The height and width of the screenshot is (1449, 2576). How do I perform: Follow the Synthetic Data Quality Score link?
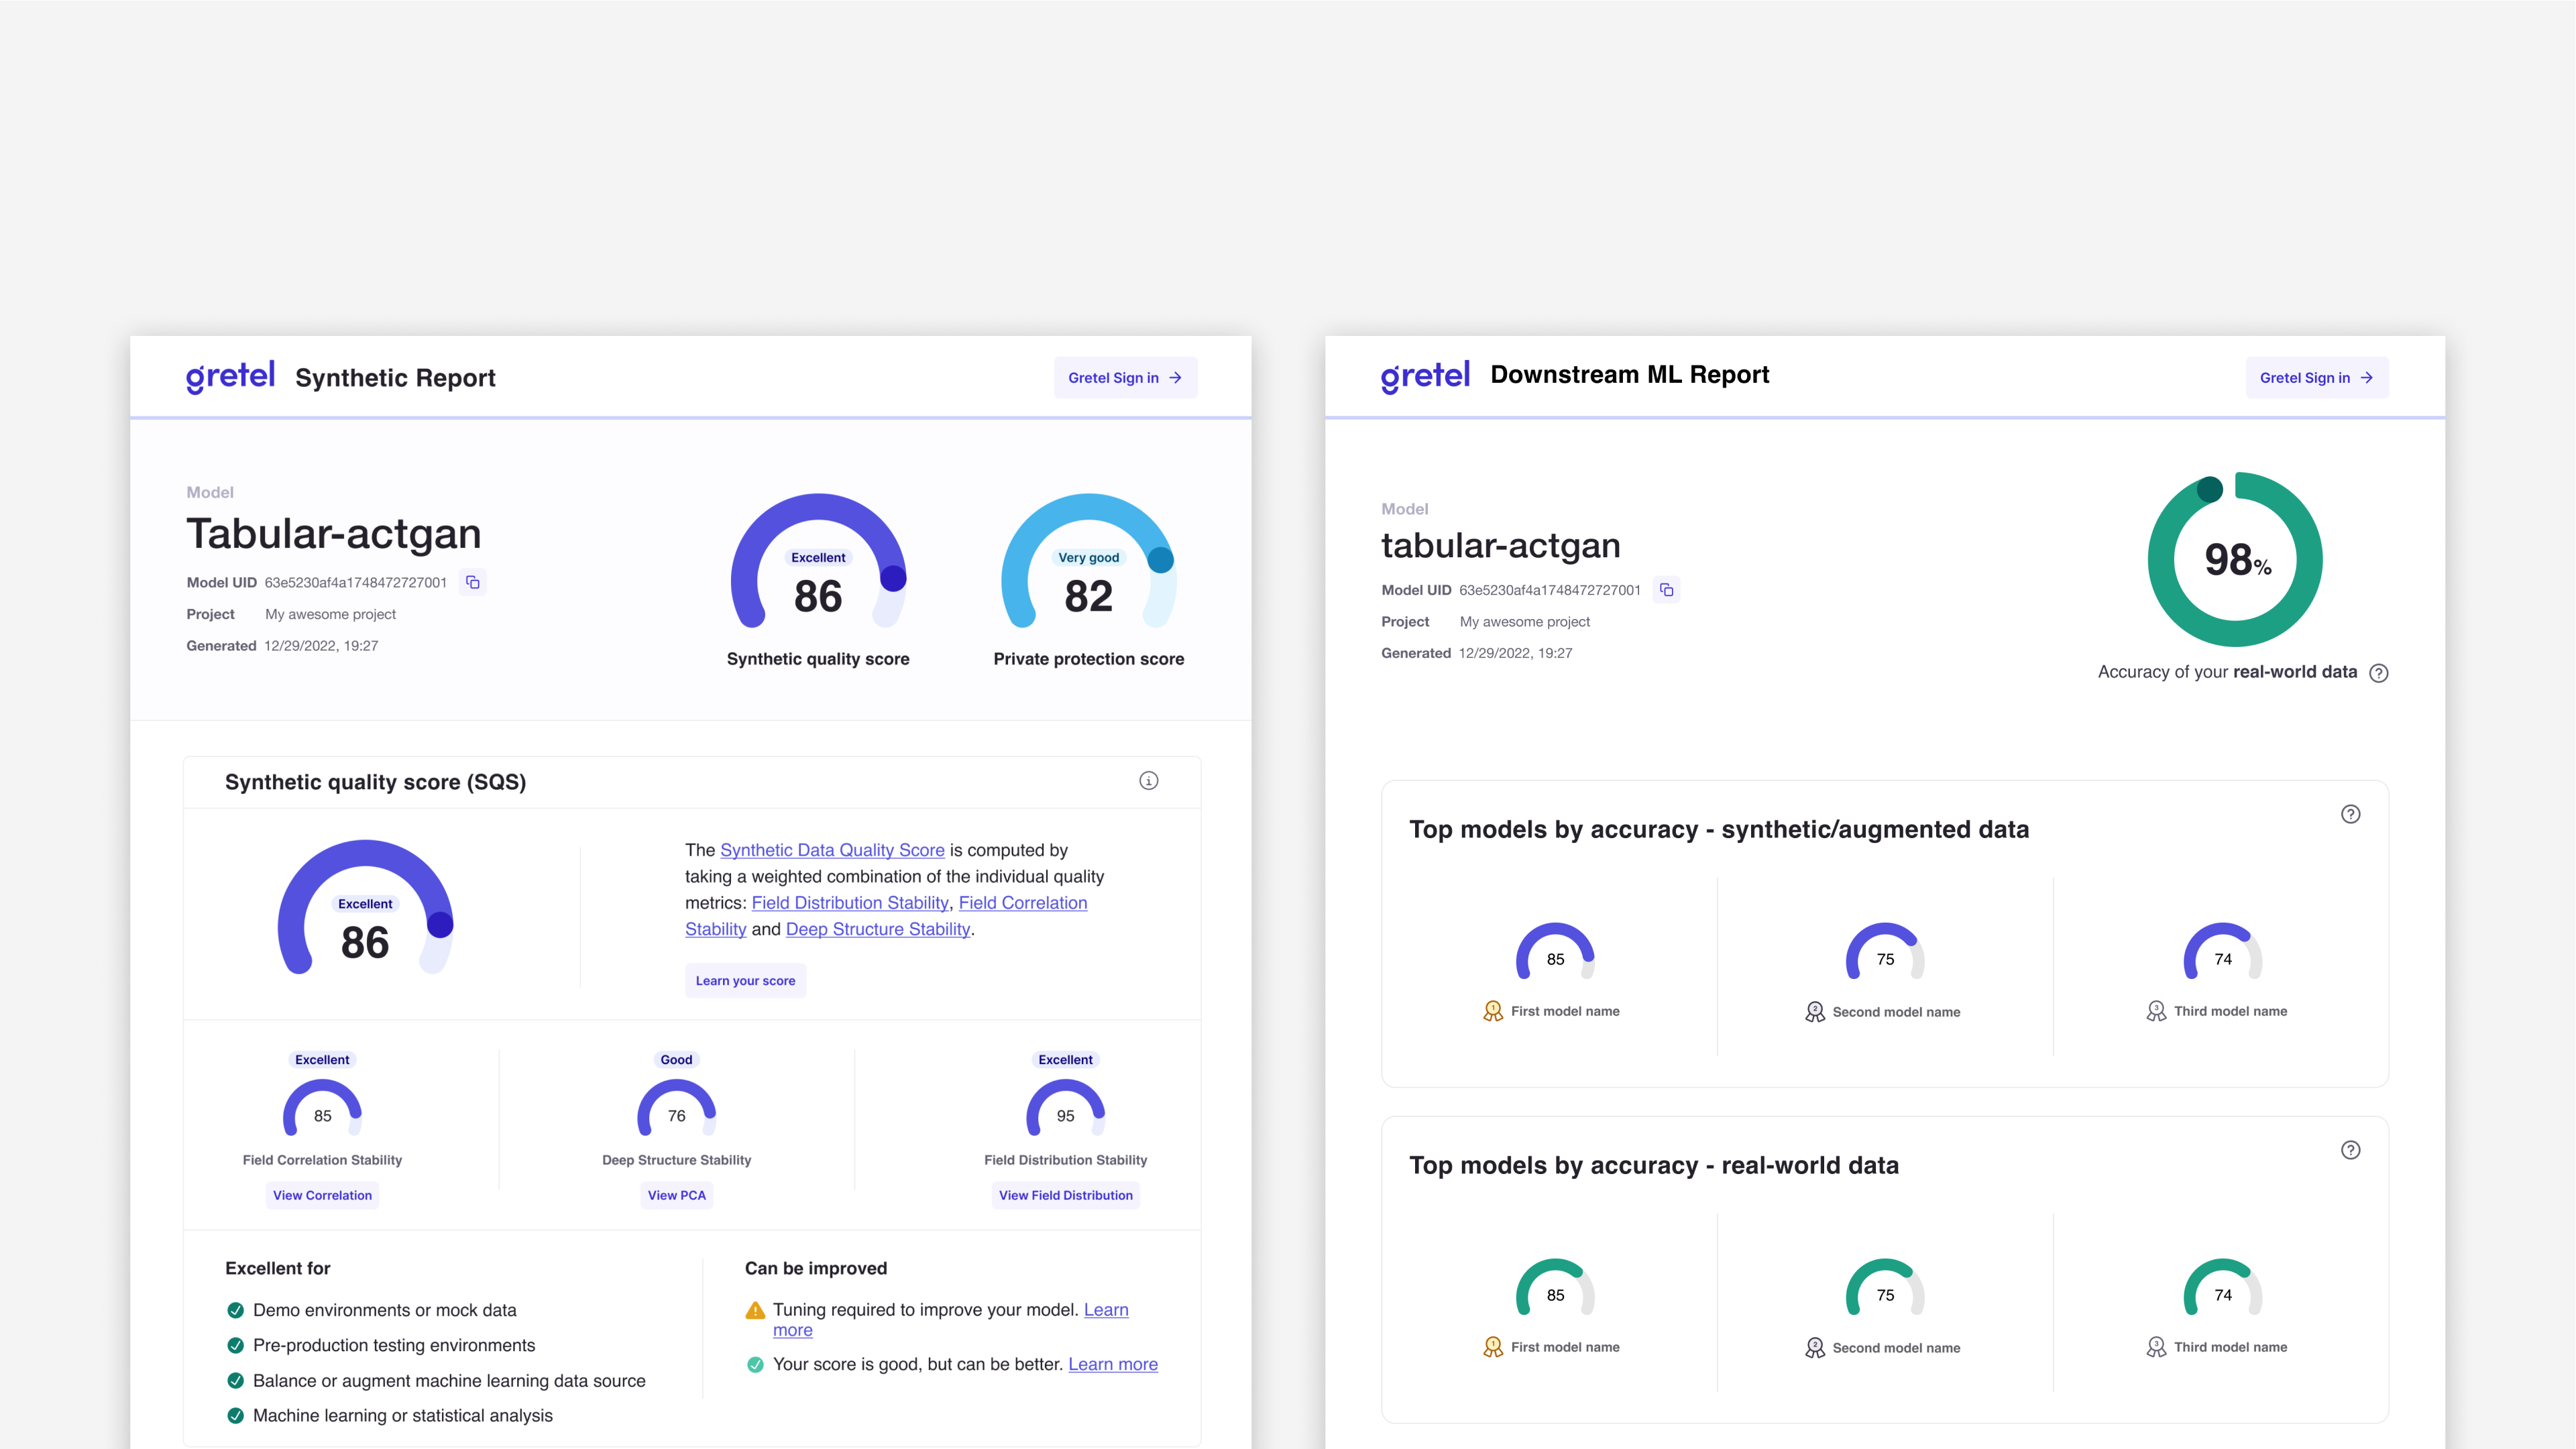coord(832,850)
